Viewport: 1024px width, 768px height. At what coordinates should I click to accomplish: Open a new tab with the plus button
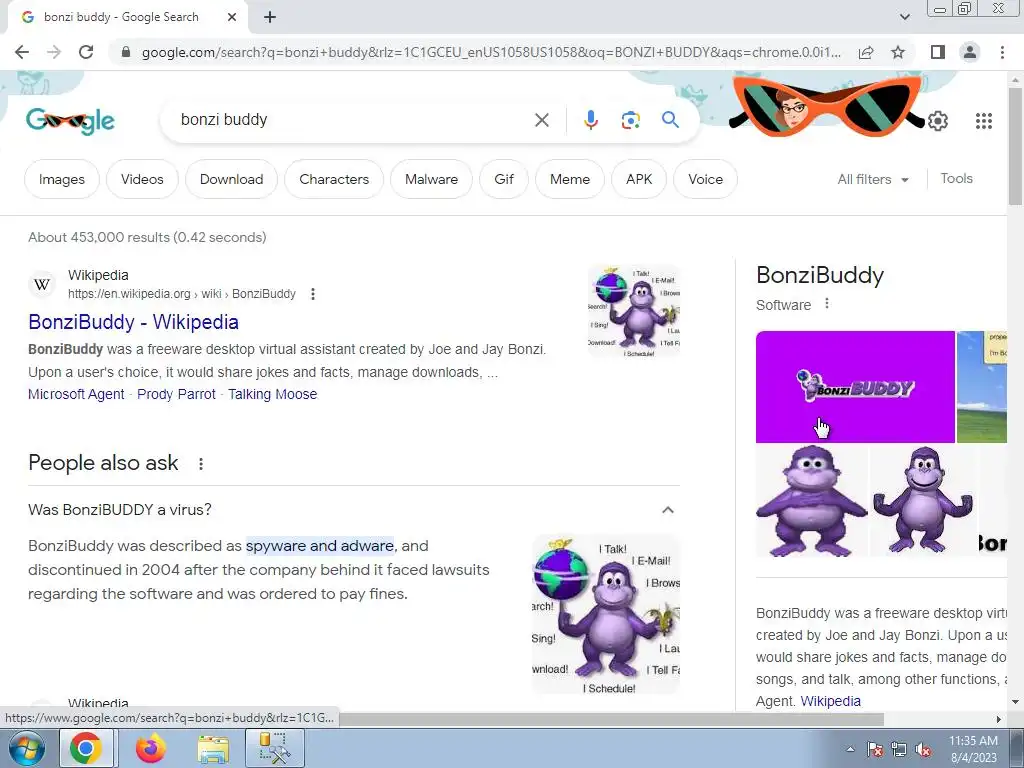click(270, 18)
